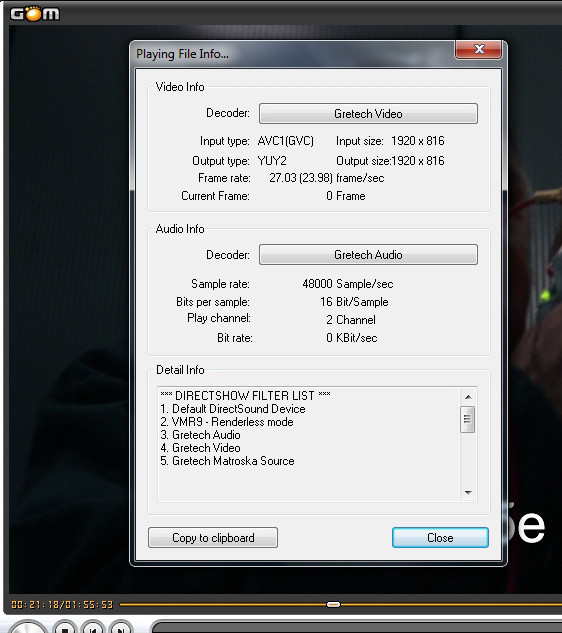Click the seek bar position handle
Image resolution: width=562 pixels, height=633 pixels.
click(x=333, y=604)
